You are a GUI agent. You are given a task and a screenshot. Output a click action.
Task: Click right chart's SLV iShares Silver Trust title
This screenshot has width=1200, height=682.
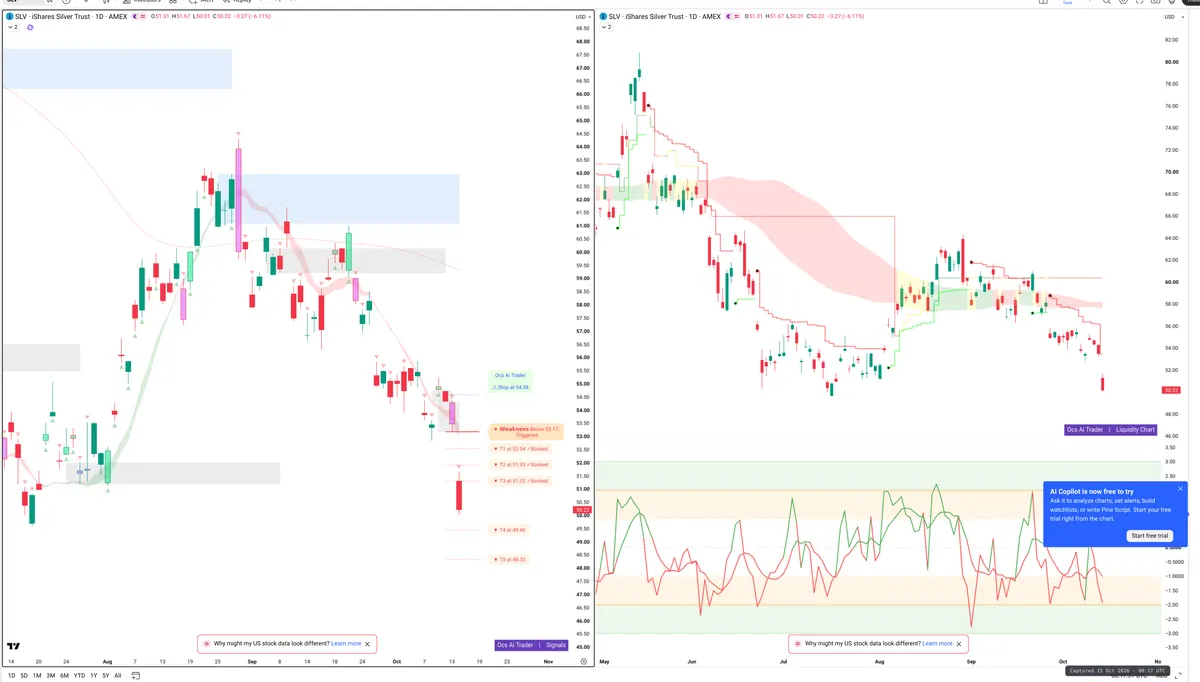665,17
